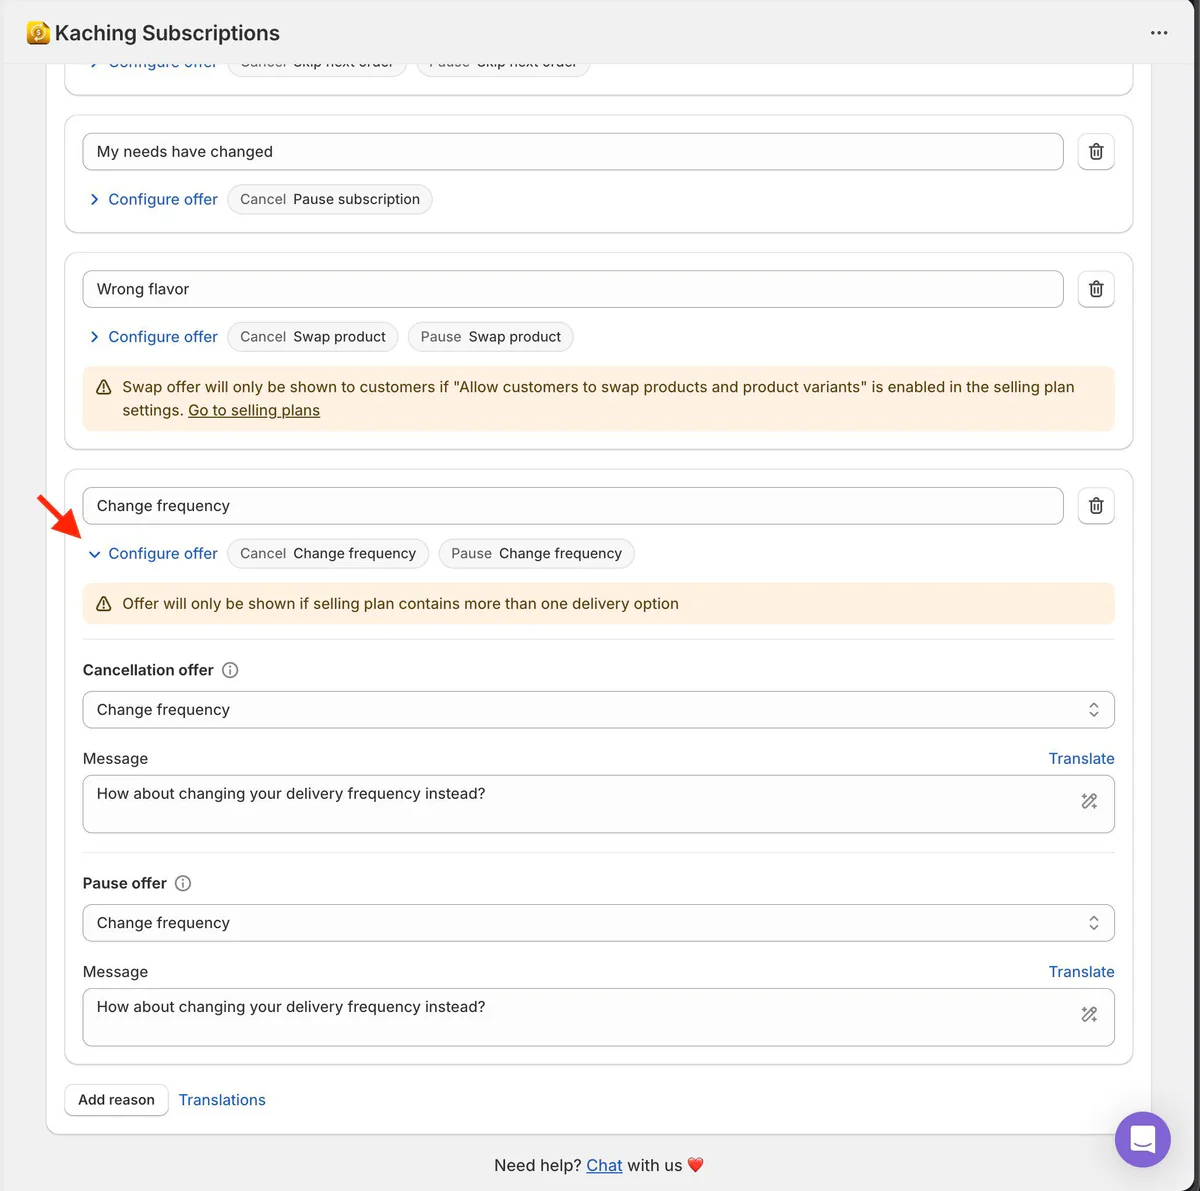Screen dimensions: 1200x1191
Task: Open the three-dot more options menu
Action: 1159,33
